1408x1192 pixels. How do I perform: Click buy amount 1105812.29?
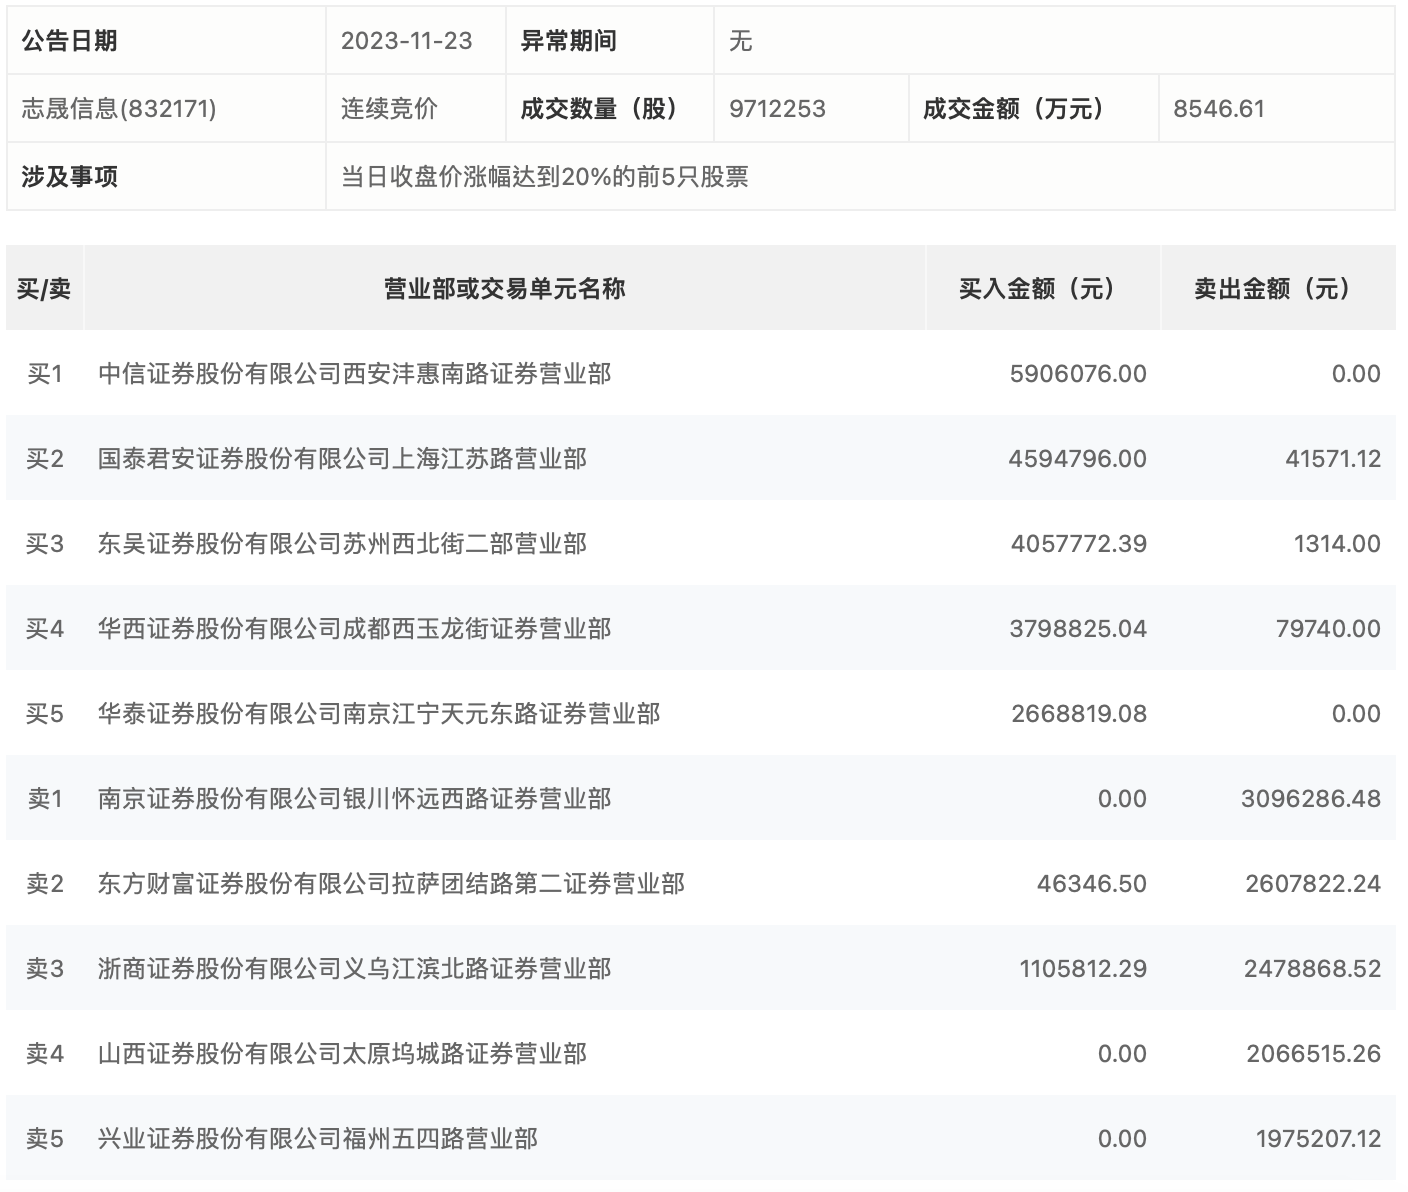(x=1083, y=969)
